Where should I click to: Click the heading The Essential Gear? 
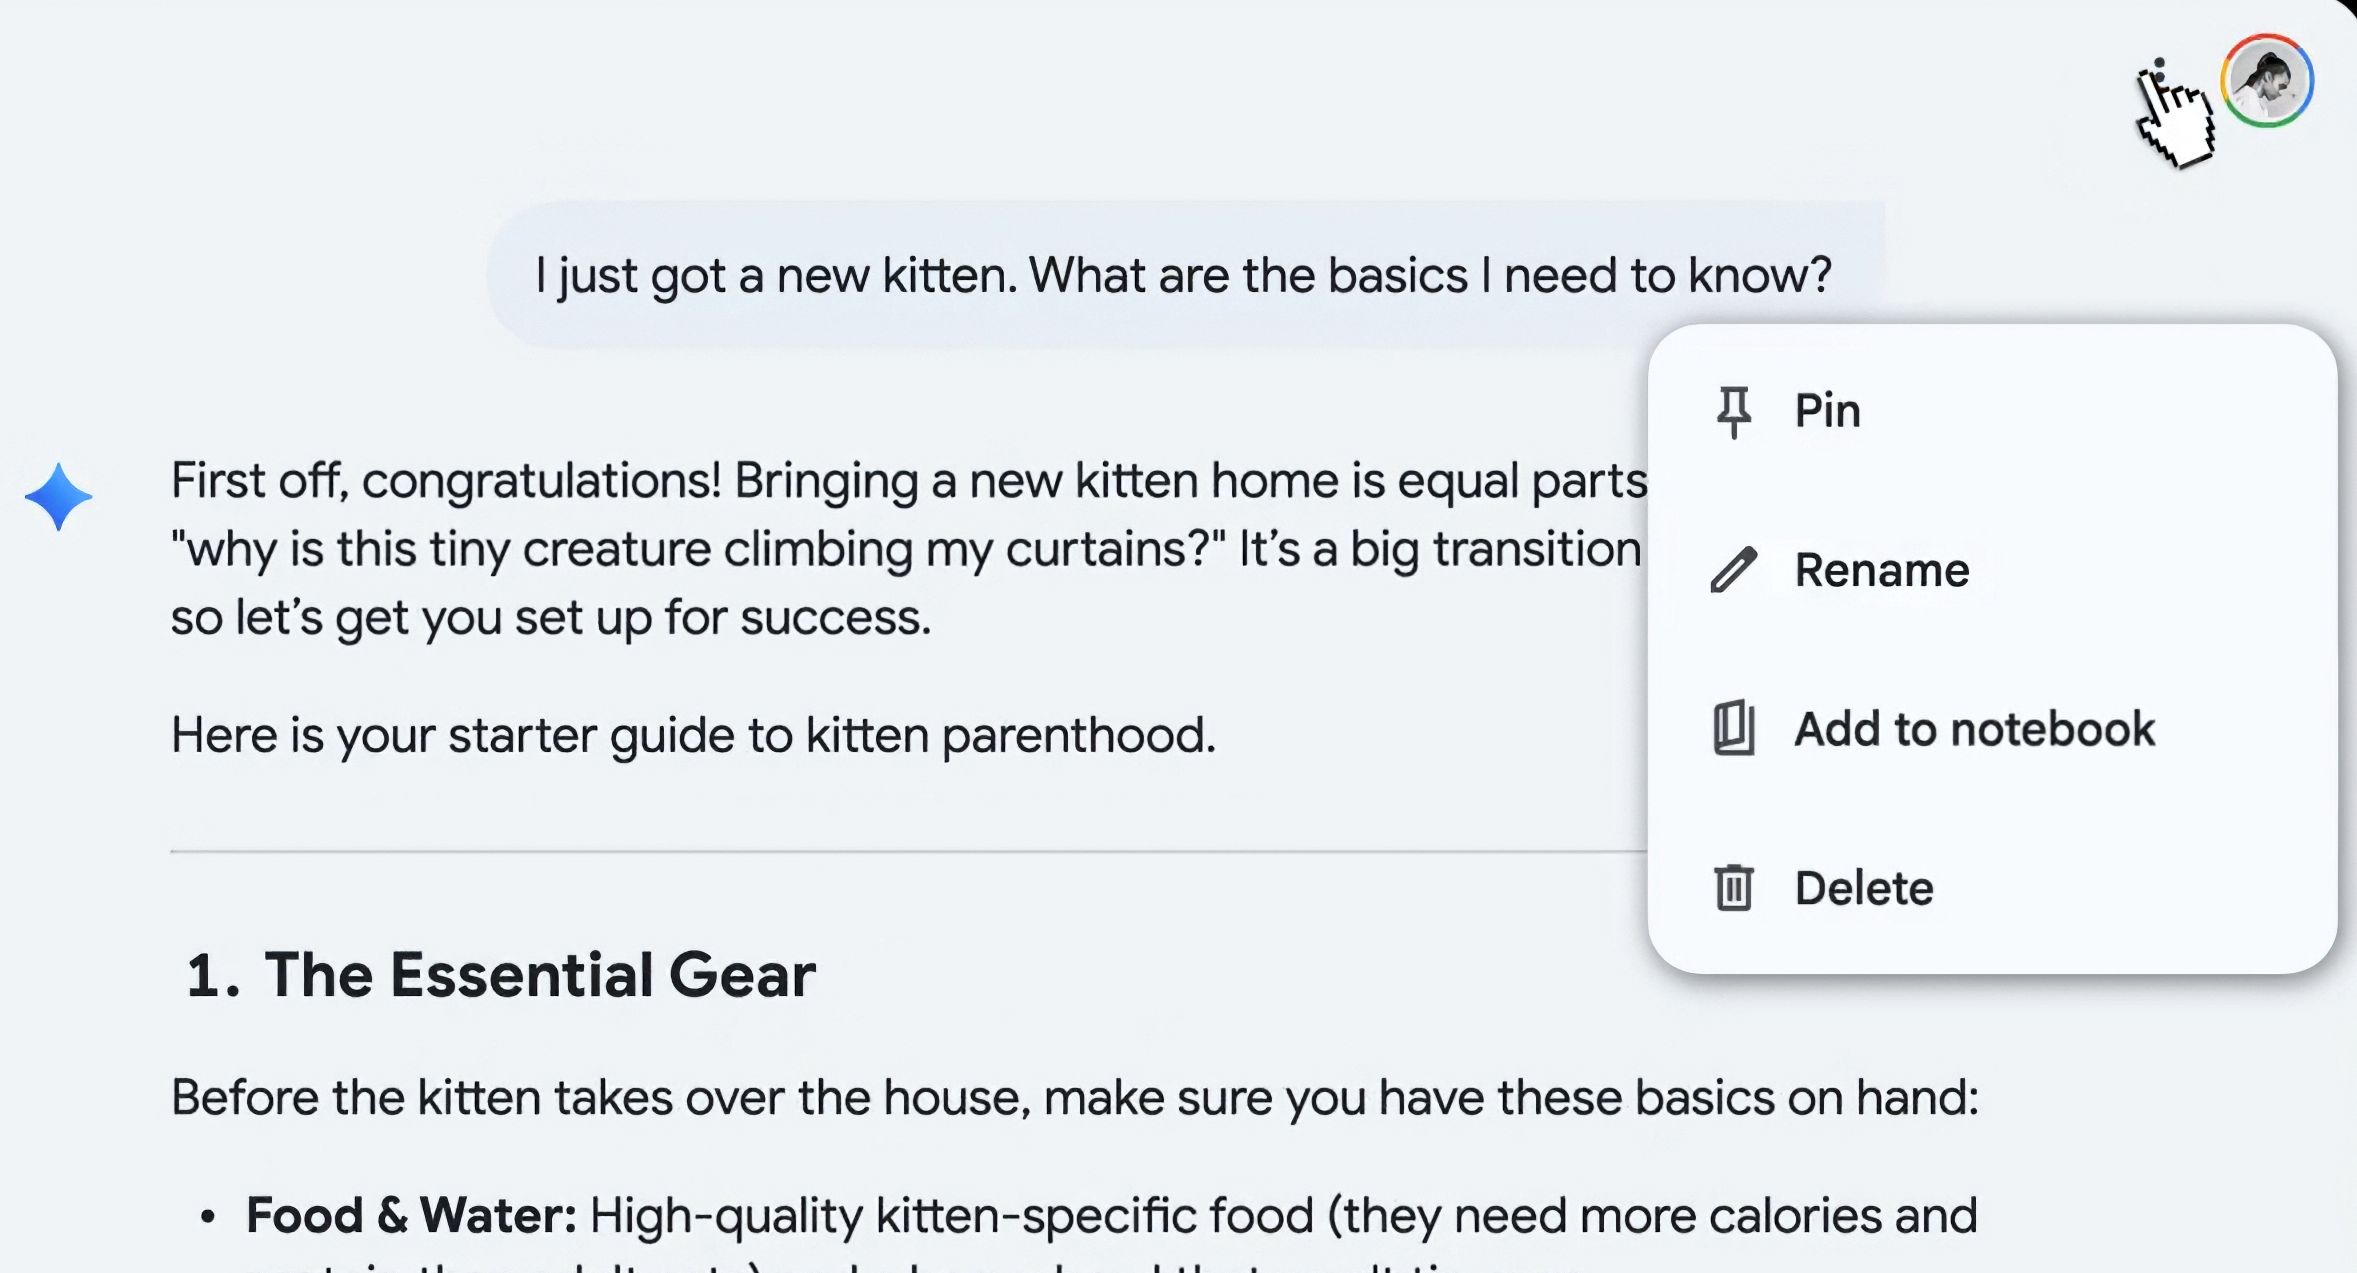pyautogui.click(x=540, y=975)
